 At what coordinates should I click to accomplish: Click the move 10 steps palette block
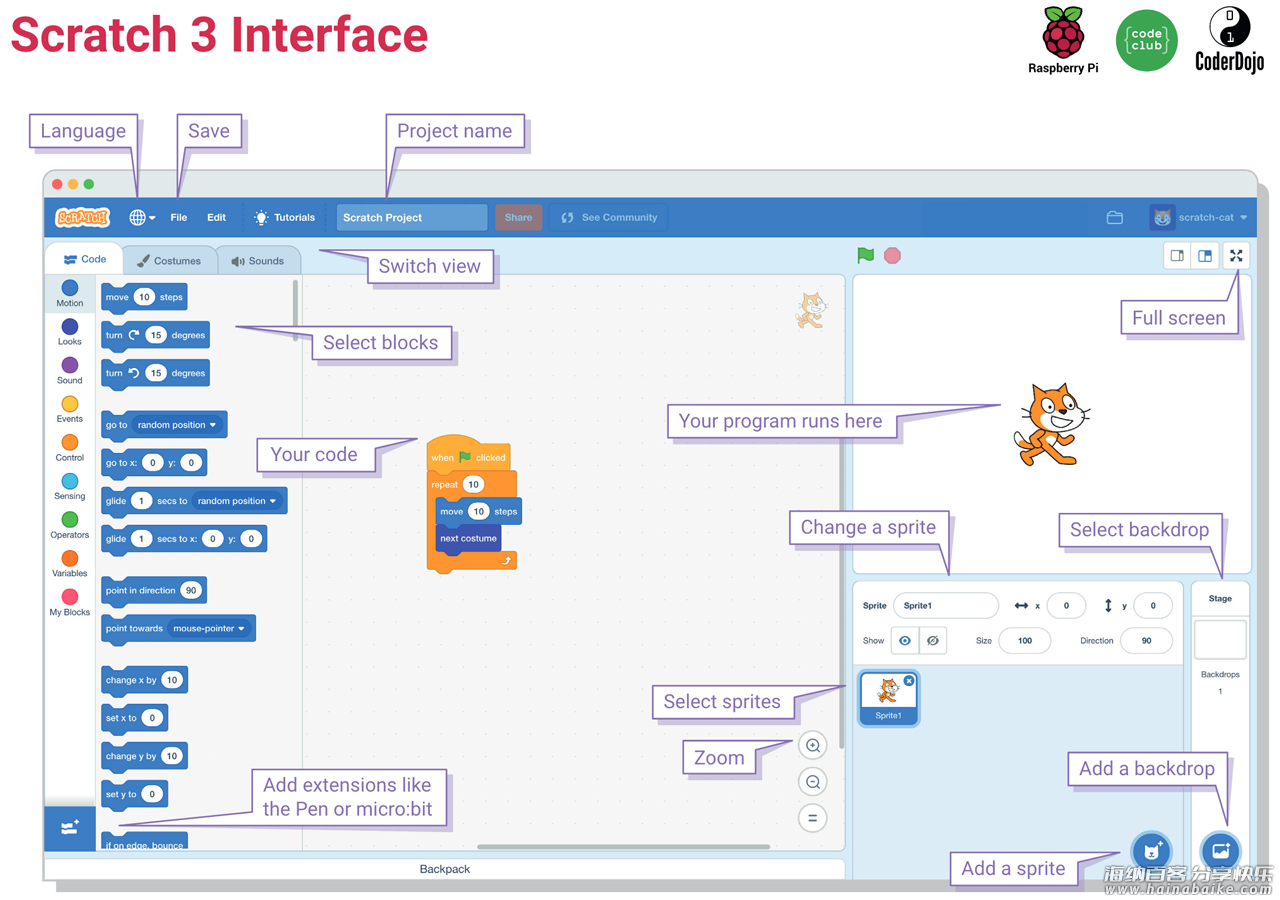[144, 297]
